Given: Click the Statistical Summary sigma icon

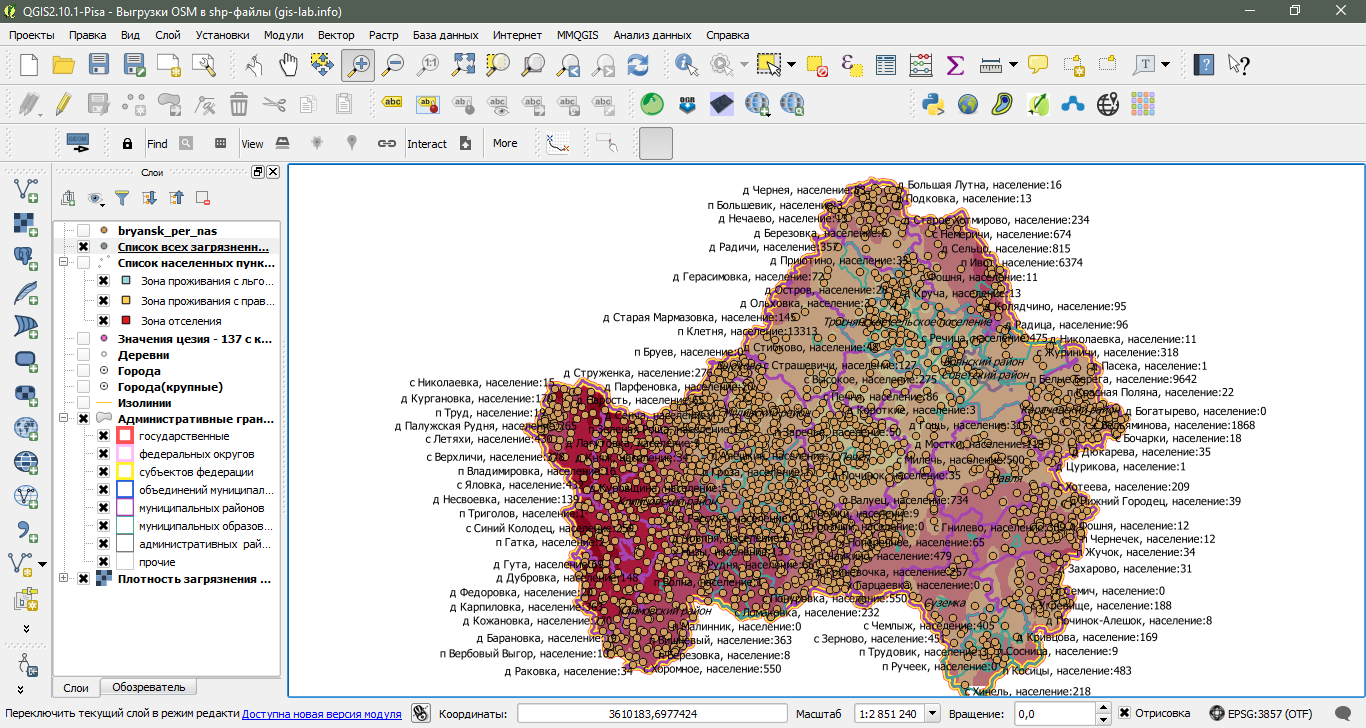Looking at the screenshot, I should pos(955,65).
